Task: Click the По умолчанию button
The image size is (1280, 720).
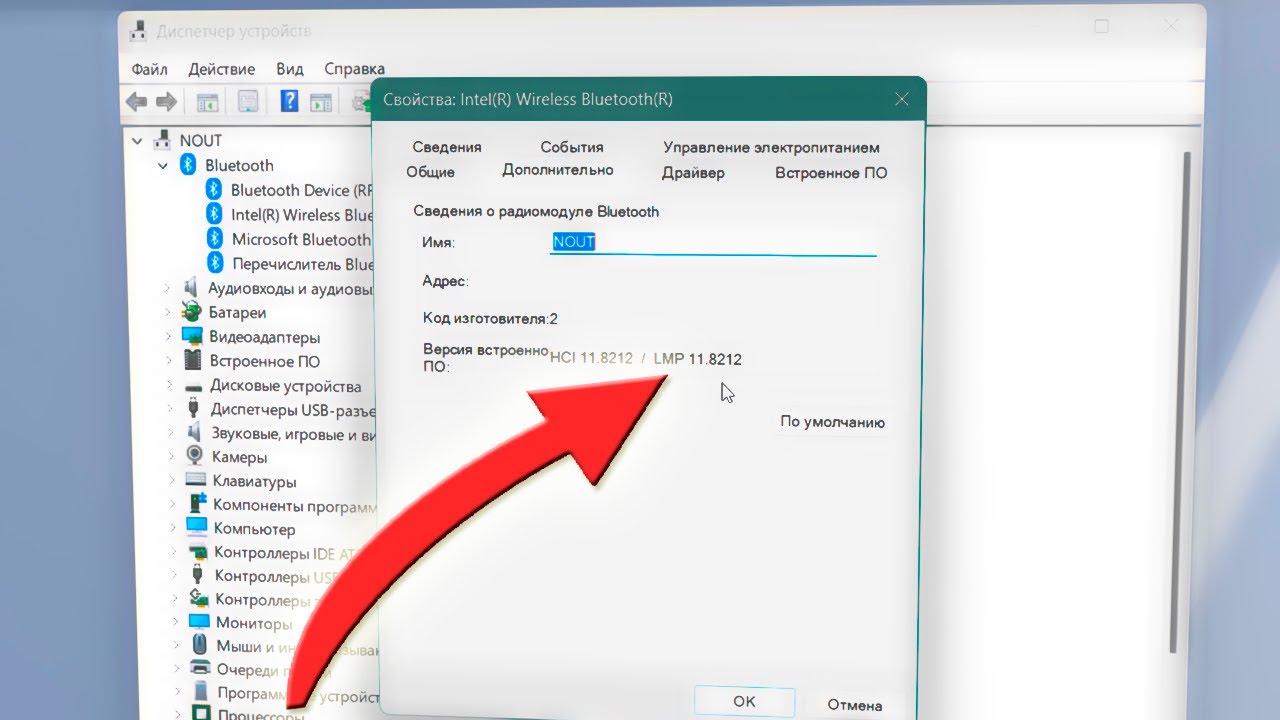Action: coord(832,422)
